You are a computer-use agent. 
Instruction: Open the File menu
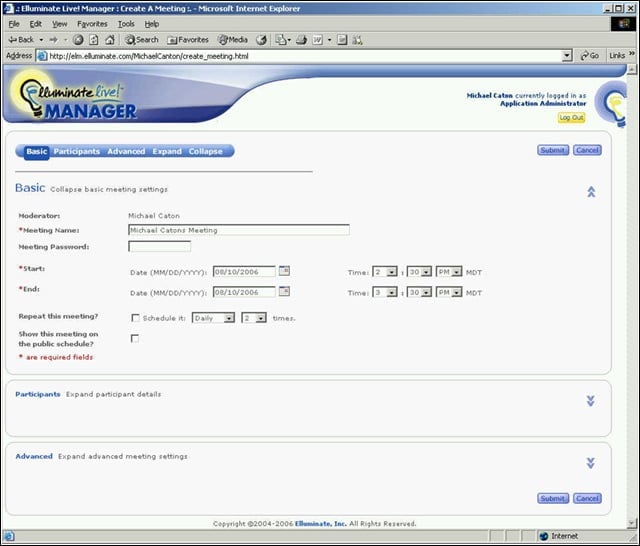click(x=14, y=24)
